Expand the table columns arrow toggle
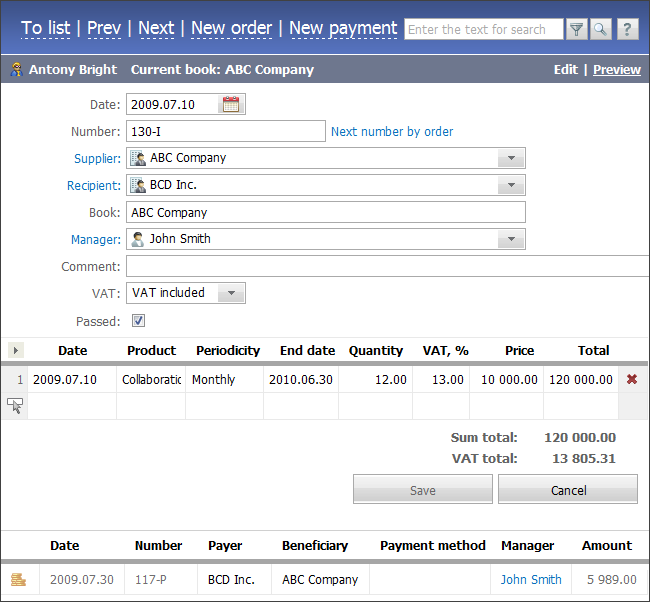 click(x=16, y=350)
